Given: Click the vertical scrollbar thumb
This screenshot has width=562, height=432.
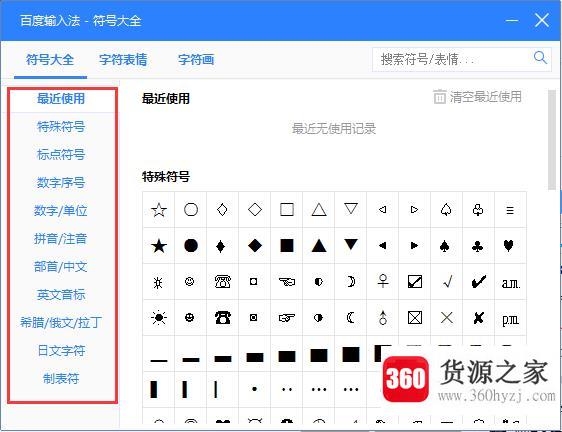Looking at the screenshot, I should 551,139.
